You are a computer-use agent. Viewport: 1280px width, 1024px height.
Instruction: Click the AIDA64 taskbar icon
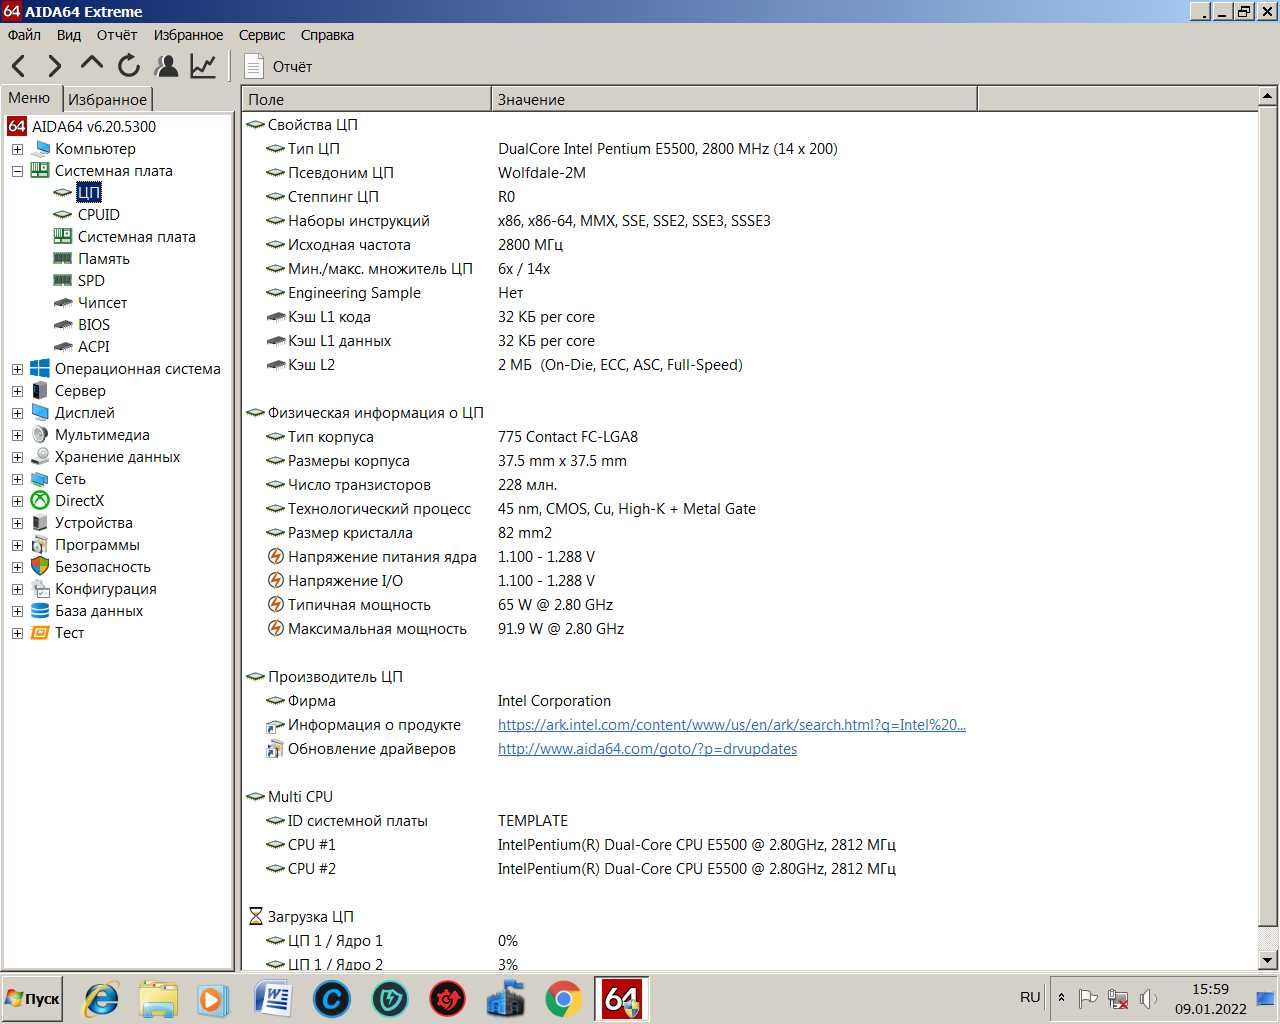tap(621, 999)
